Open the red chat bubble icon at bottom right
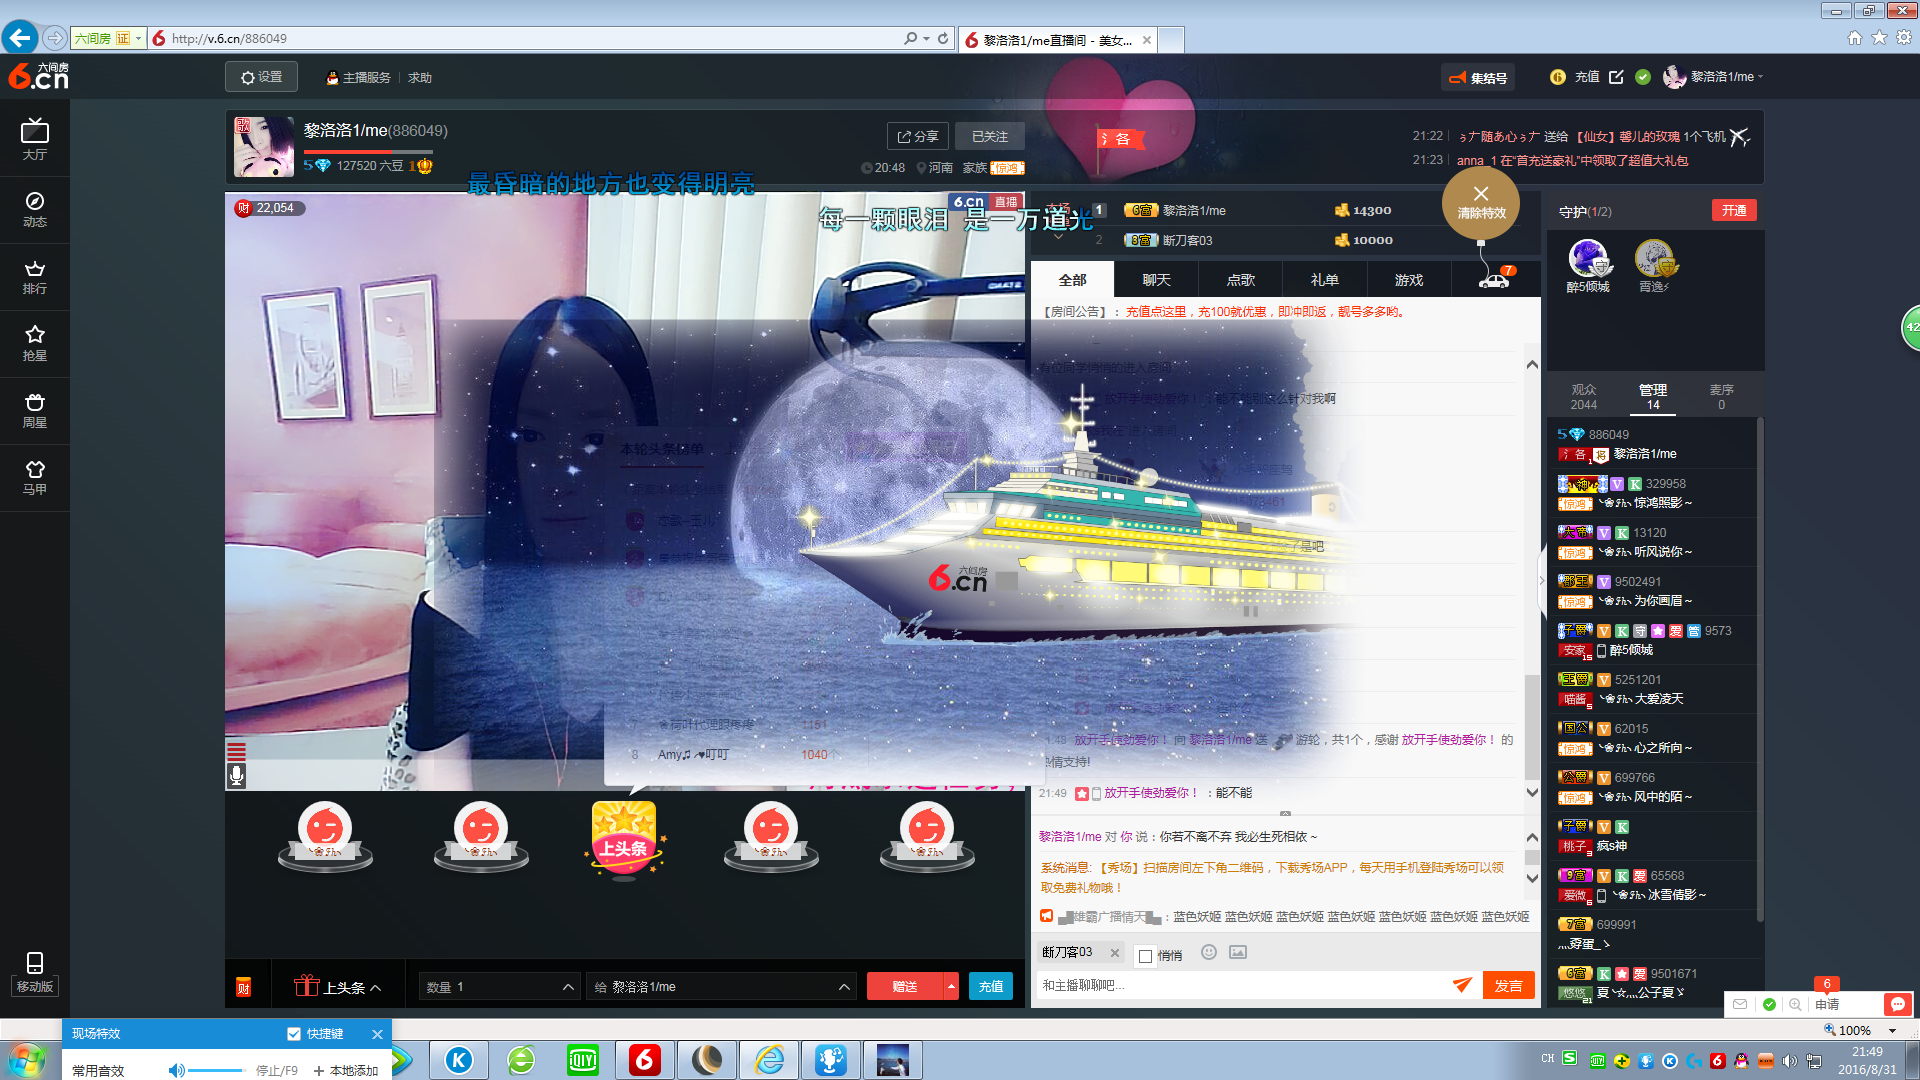The width and height of the screenshot is (1920, 1080). [x=1897, y=1004]
